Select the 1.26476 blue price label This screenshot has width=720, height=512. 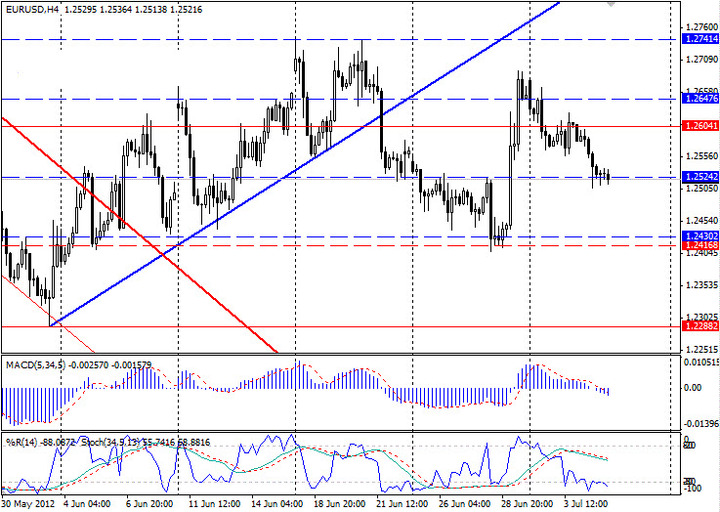pyautogui.click(x=699, y=99)
